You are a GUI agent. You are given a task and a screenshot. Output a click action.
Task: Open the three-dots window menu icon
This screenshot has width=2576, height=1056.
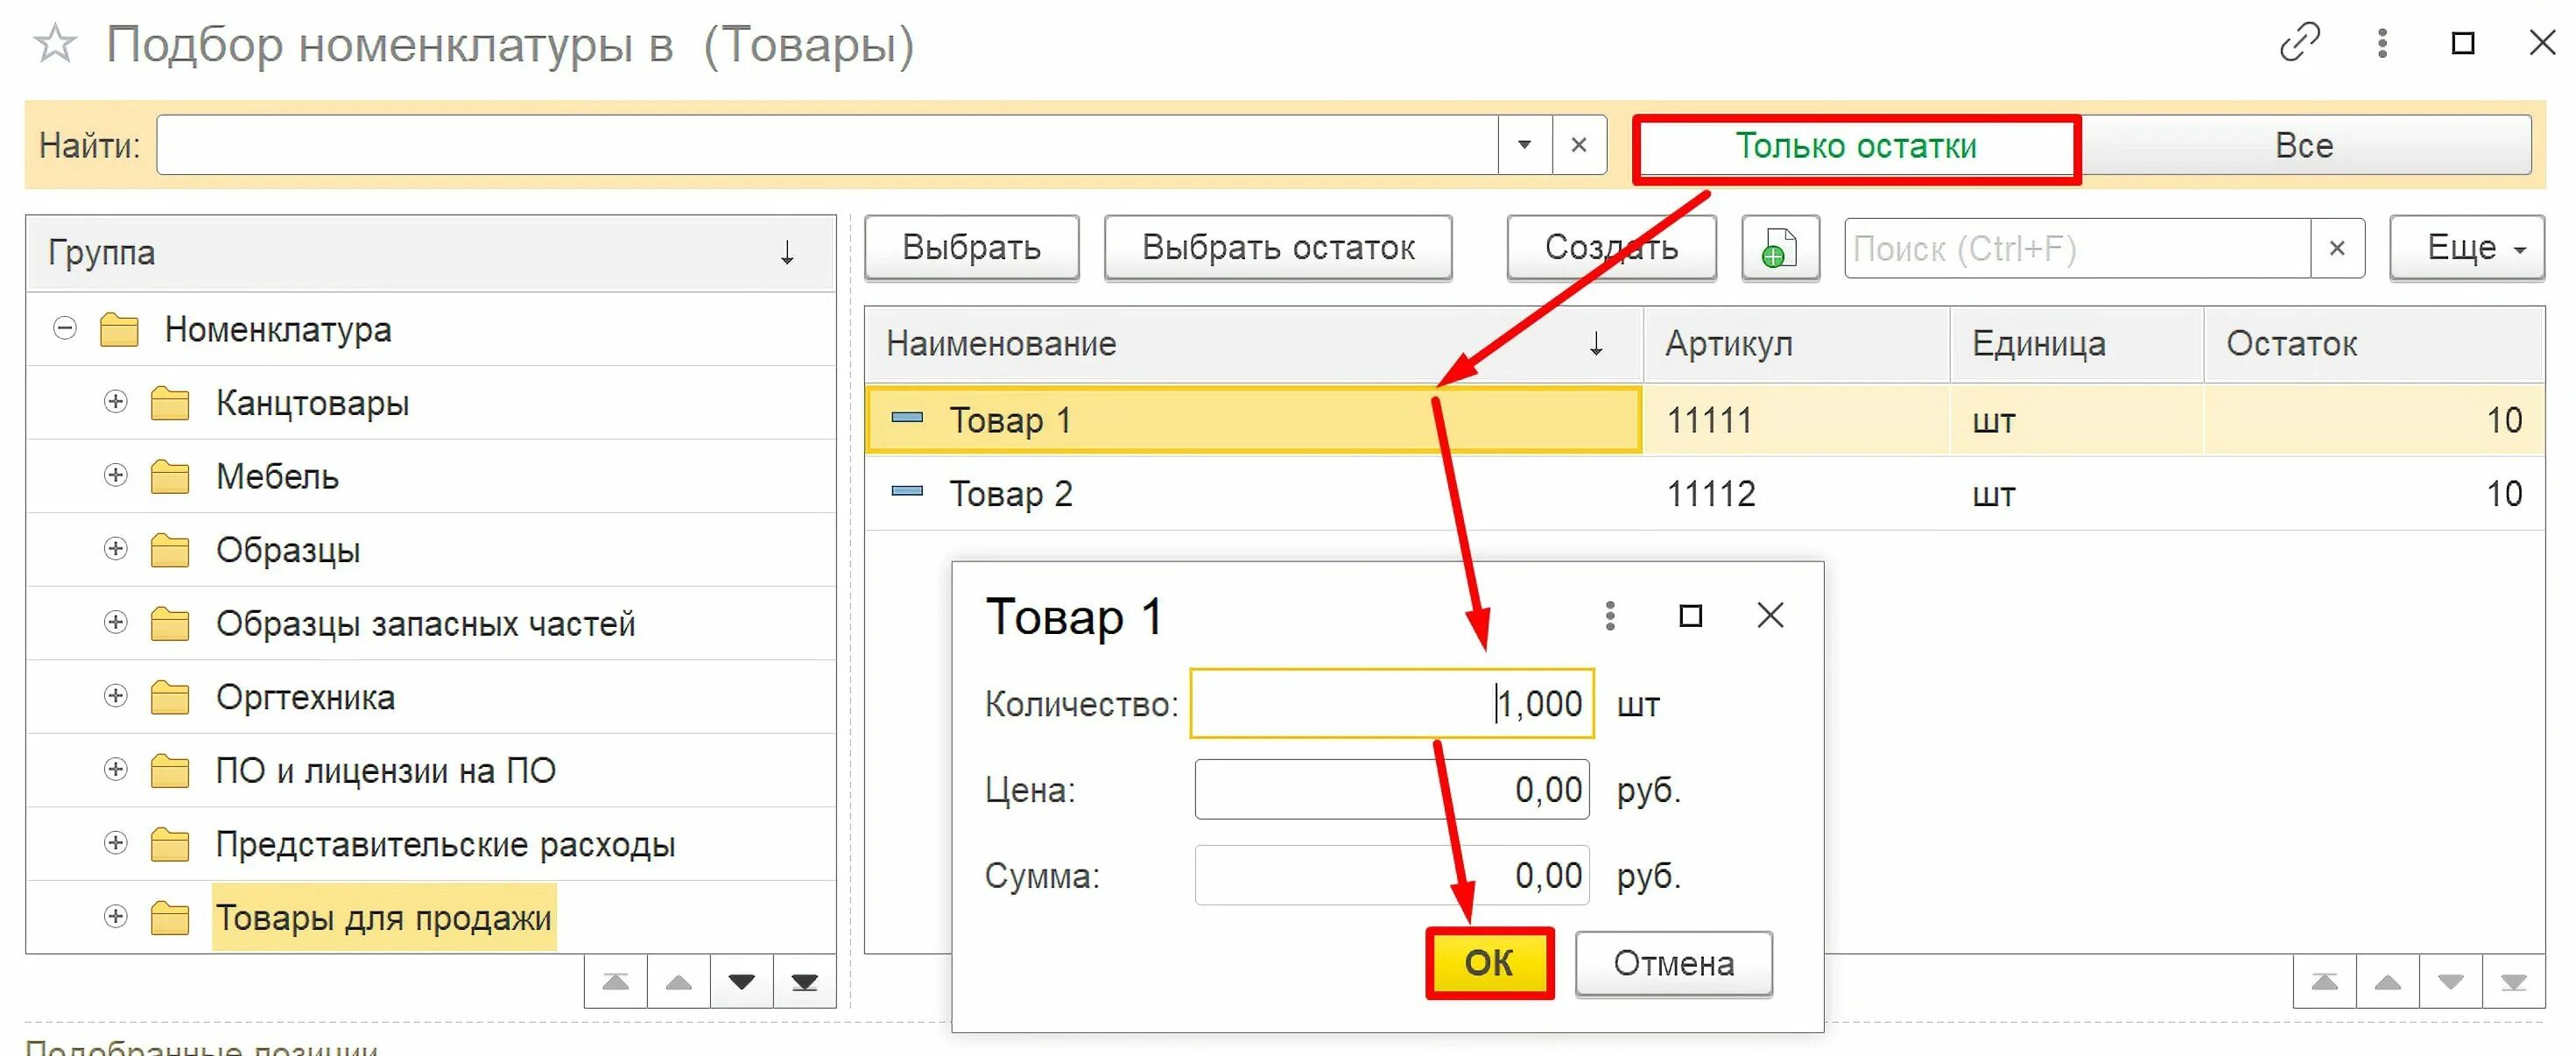(2382, 43)
